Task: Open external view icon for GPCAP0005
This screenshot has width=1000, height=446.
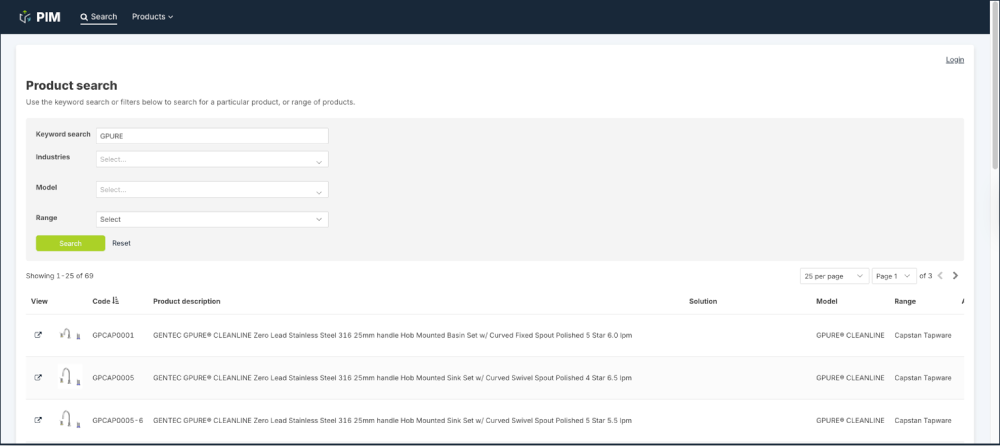Action: [x=38, y=377]
